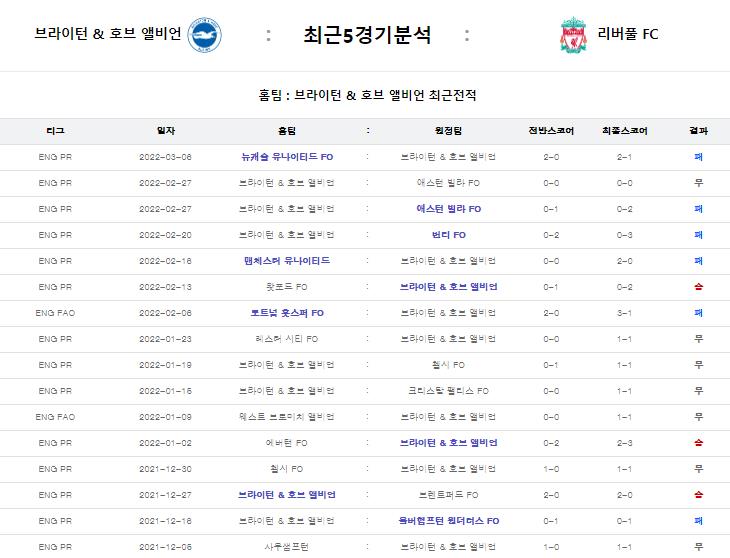Click the 원정팀 column header
730x558 pixels.
(x=448, y=131)
